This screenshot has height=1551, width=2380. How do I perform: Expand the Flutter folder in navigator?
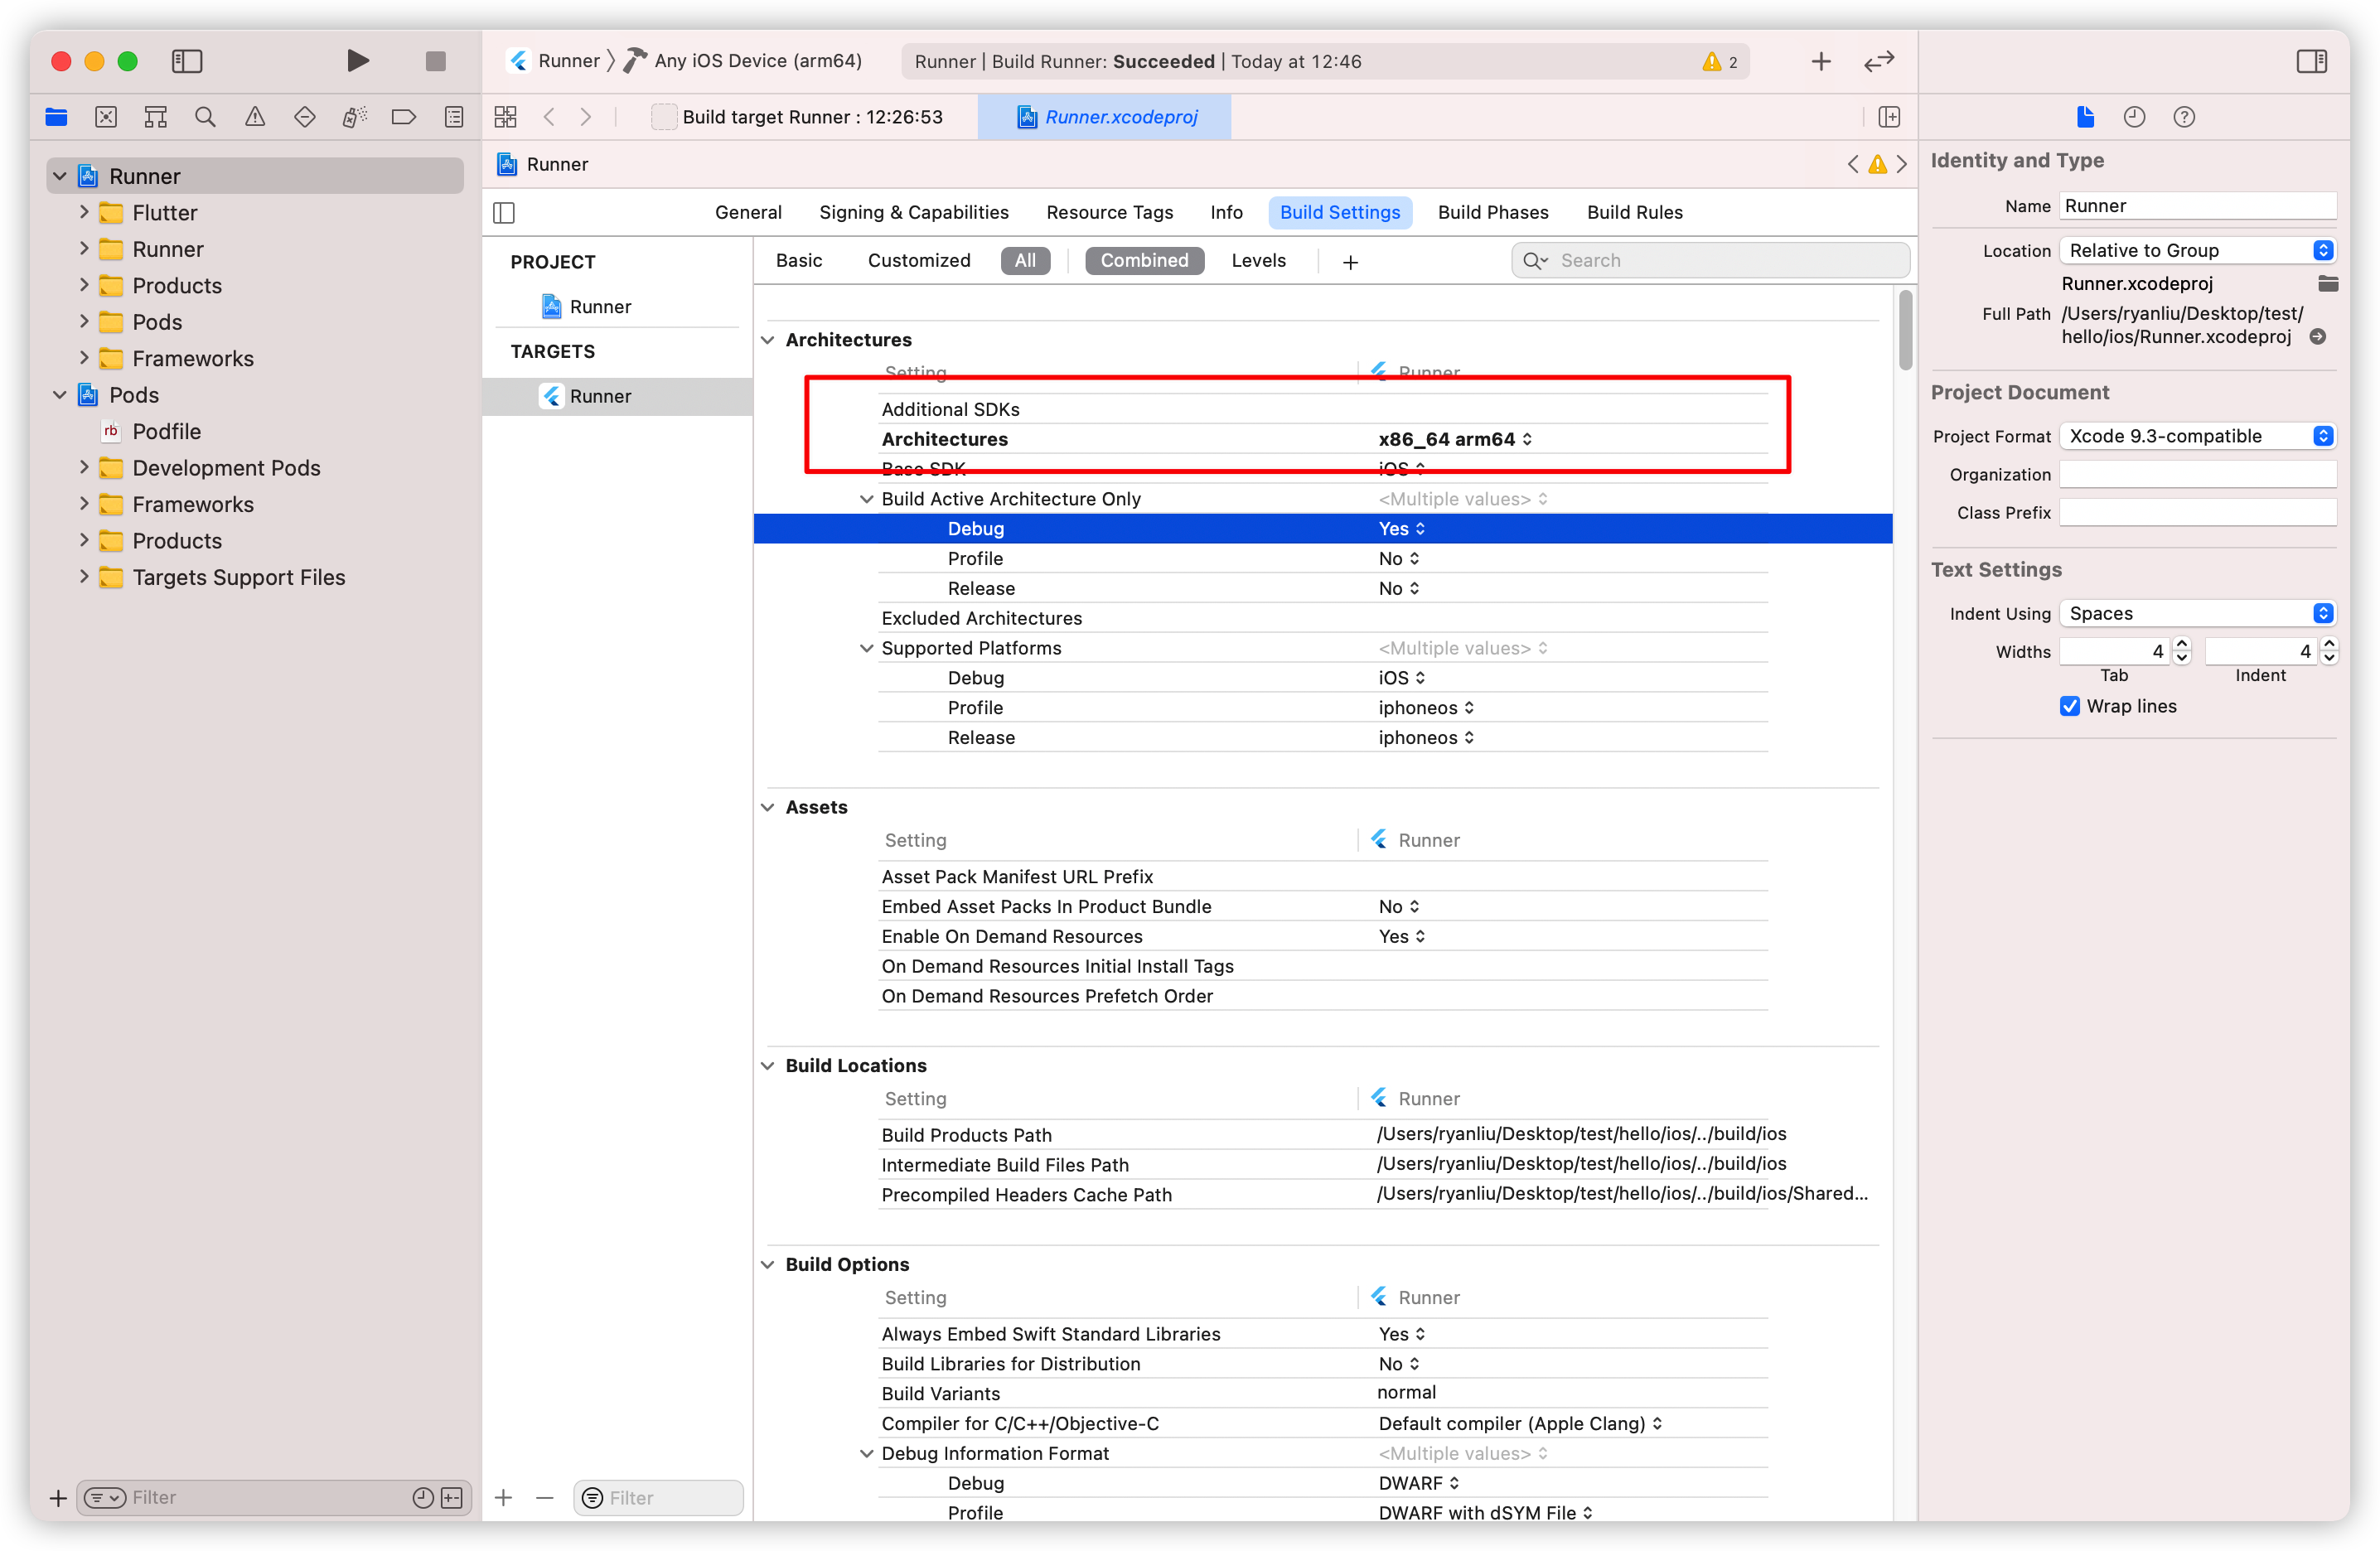click(x=84, y=212)
